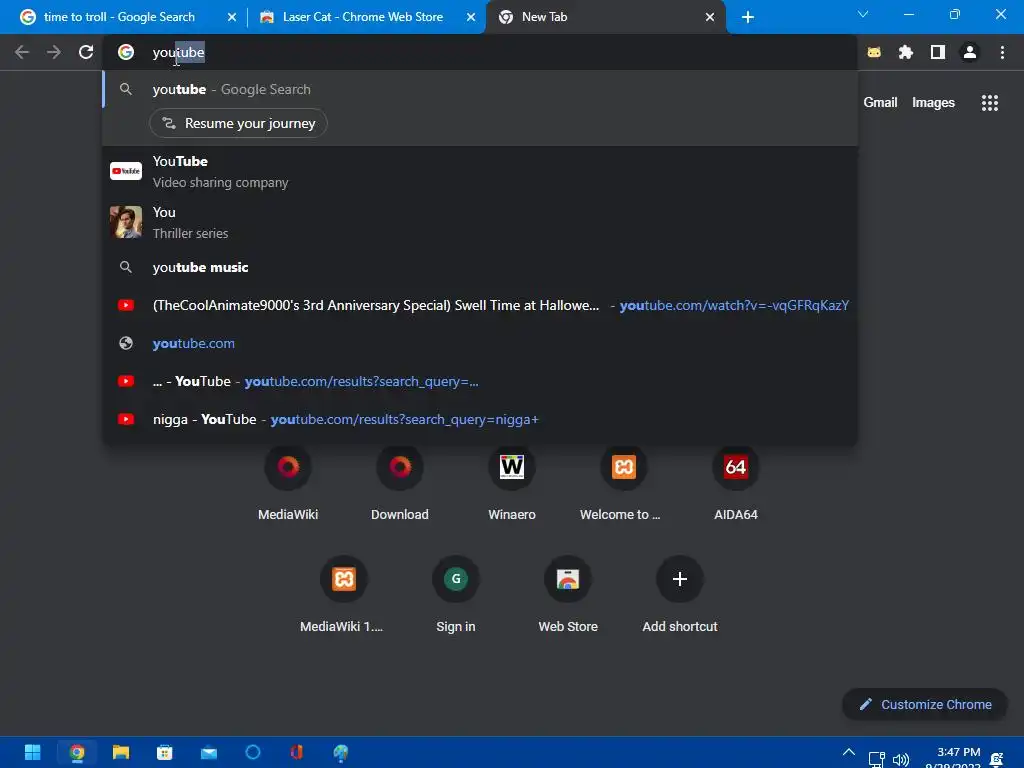
Task: Select 'You Thriller series' suggestion
Action: 480,222
